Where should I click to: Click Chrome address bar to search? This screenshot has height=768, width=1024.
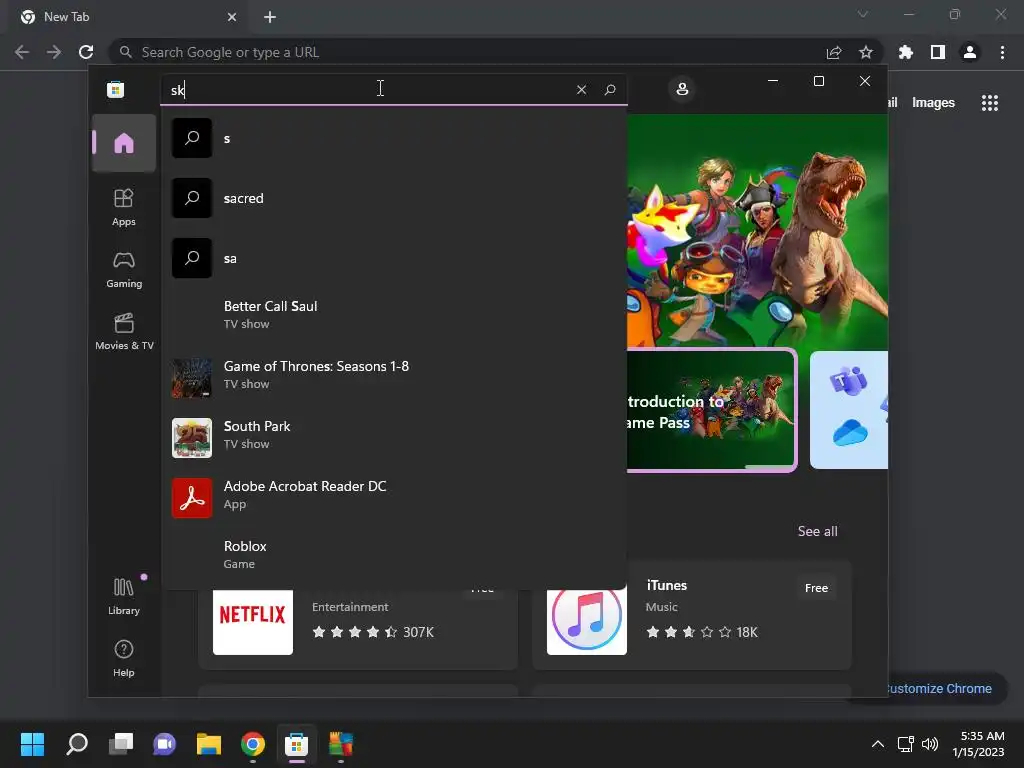pos(470,52)
